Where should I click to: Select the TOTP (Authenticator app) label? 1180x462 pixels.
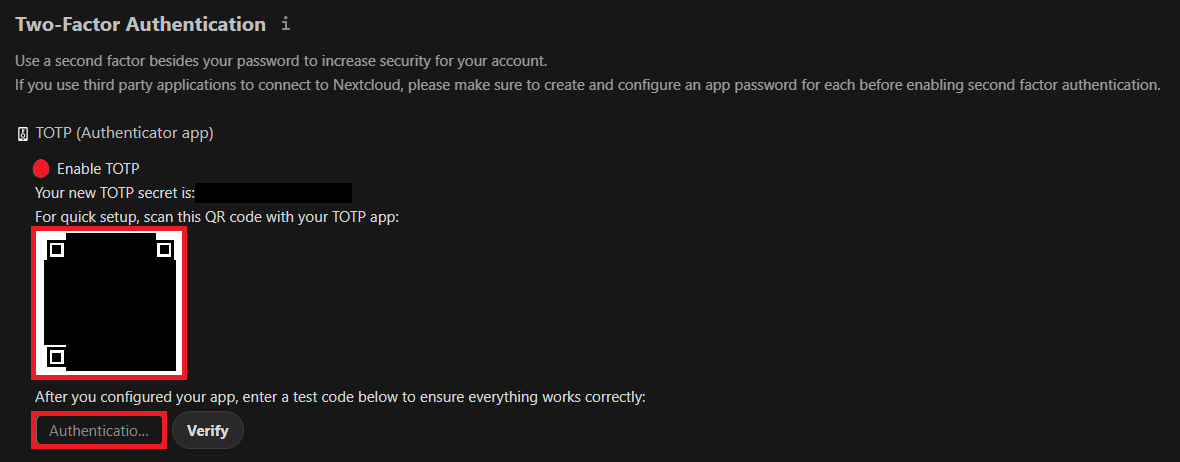pyautogui.click(x=125, y=134)
